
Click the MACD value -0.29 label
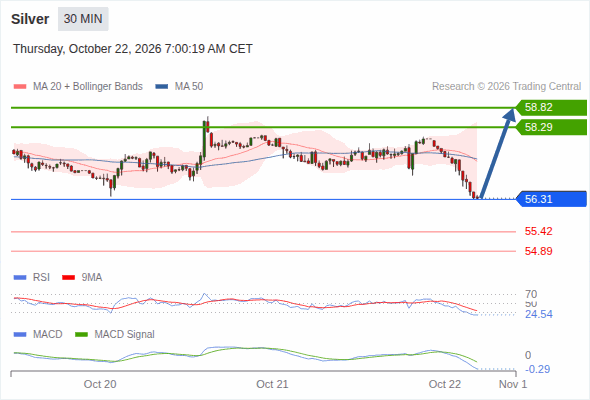tap(538, 369)
